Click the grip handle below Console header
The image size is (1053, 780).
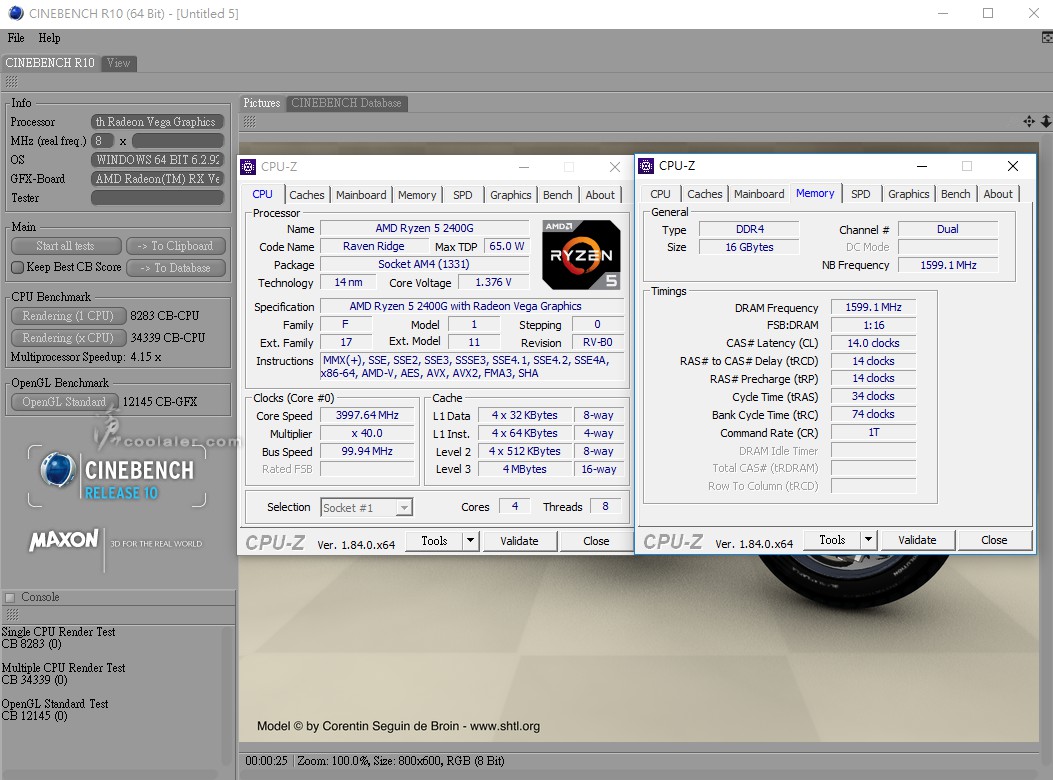click(11, 614)
